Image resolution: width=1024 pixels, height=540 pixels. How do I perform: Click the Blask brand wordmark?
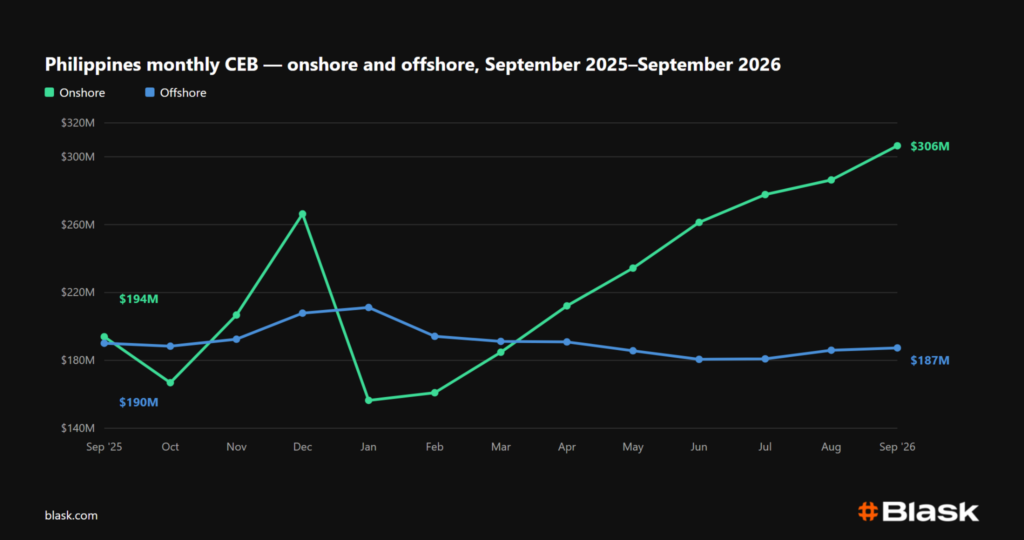[x=931, y=511]
